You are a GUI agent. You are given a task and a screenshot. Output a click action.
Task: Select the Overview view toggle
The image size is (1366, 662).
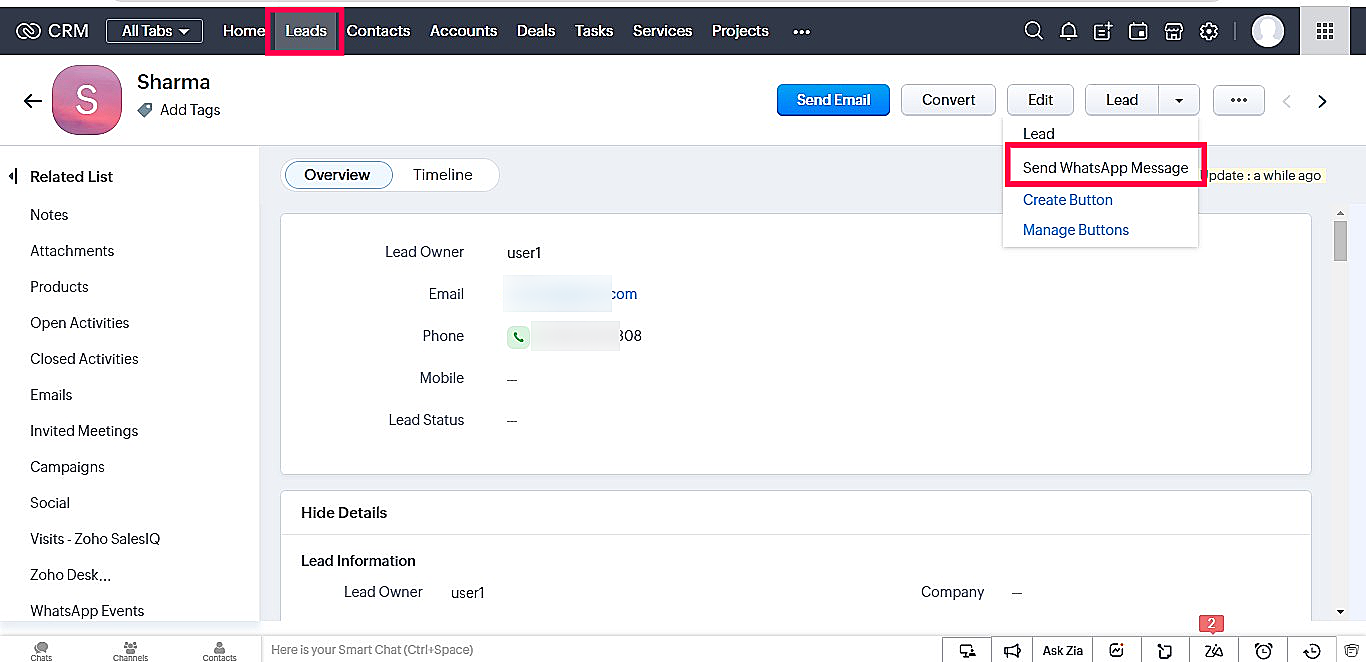pyautogui.click(x=337, y=175)
